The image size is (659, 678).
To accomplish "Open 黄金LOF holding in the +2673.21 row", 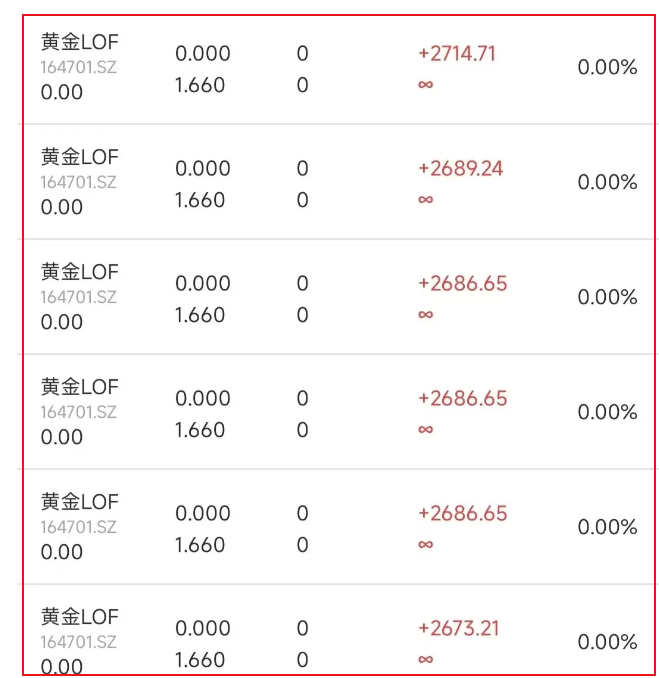I will (79, 617).
